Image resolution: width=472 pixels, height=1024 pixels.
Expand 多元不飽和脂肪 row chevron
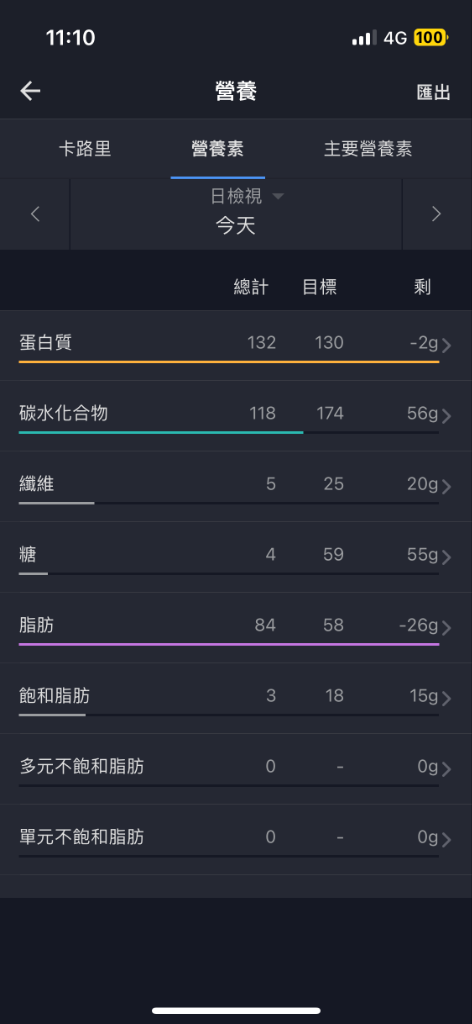pos(447,769)
